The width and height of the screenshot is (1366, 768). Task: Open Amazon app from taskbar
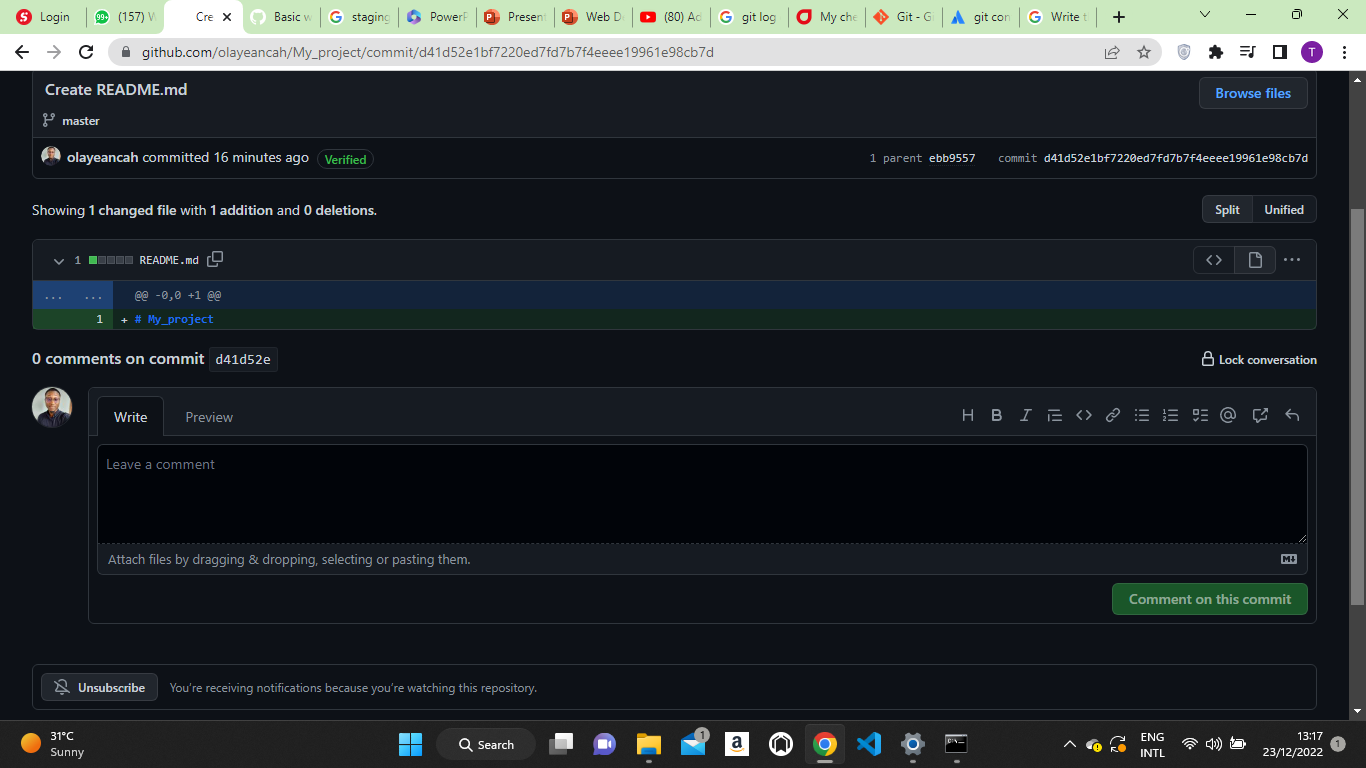point(737,744)
